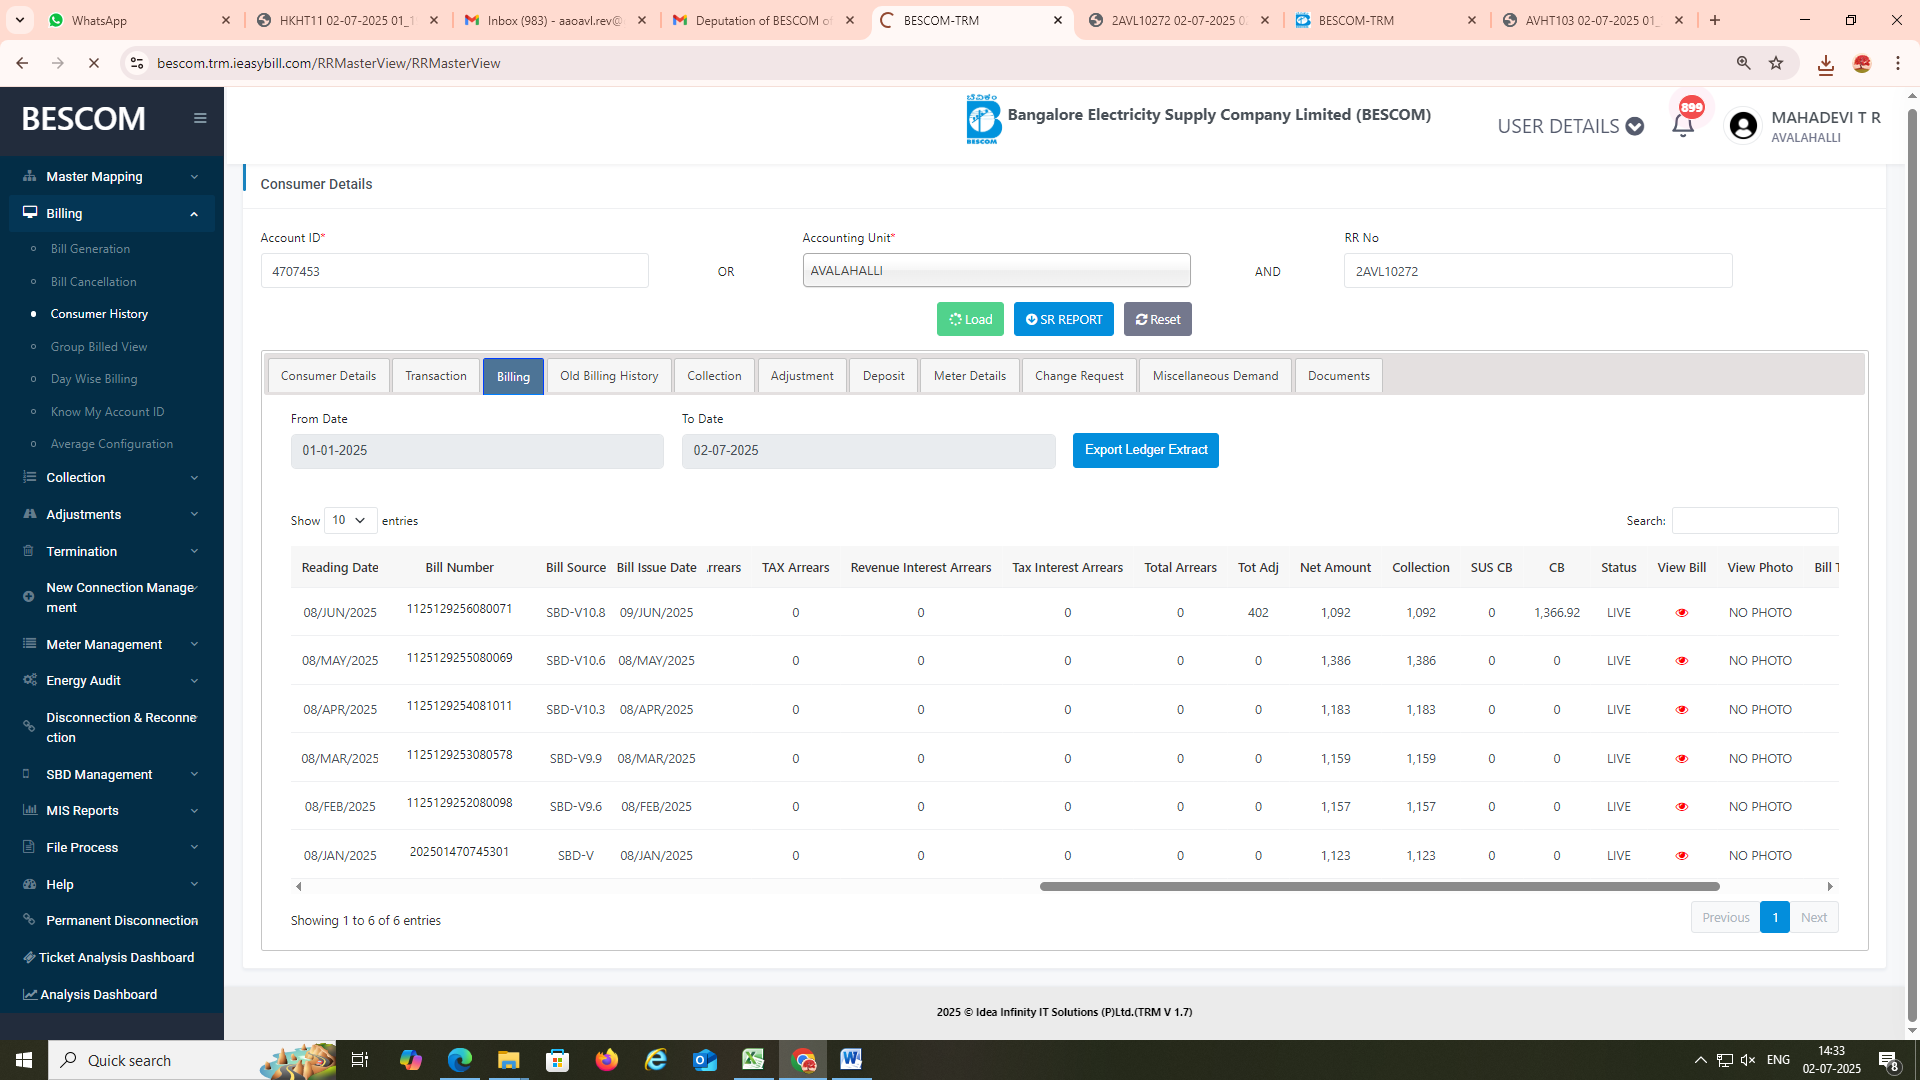The image size is (1920, 1080).
Task: Open the browser zoom magnifier icon
Action: click(x=1743, y=63)
